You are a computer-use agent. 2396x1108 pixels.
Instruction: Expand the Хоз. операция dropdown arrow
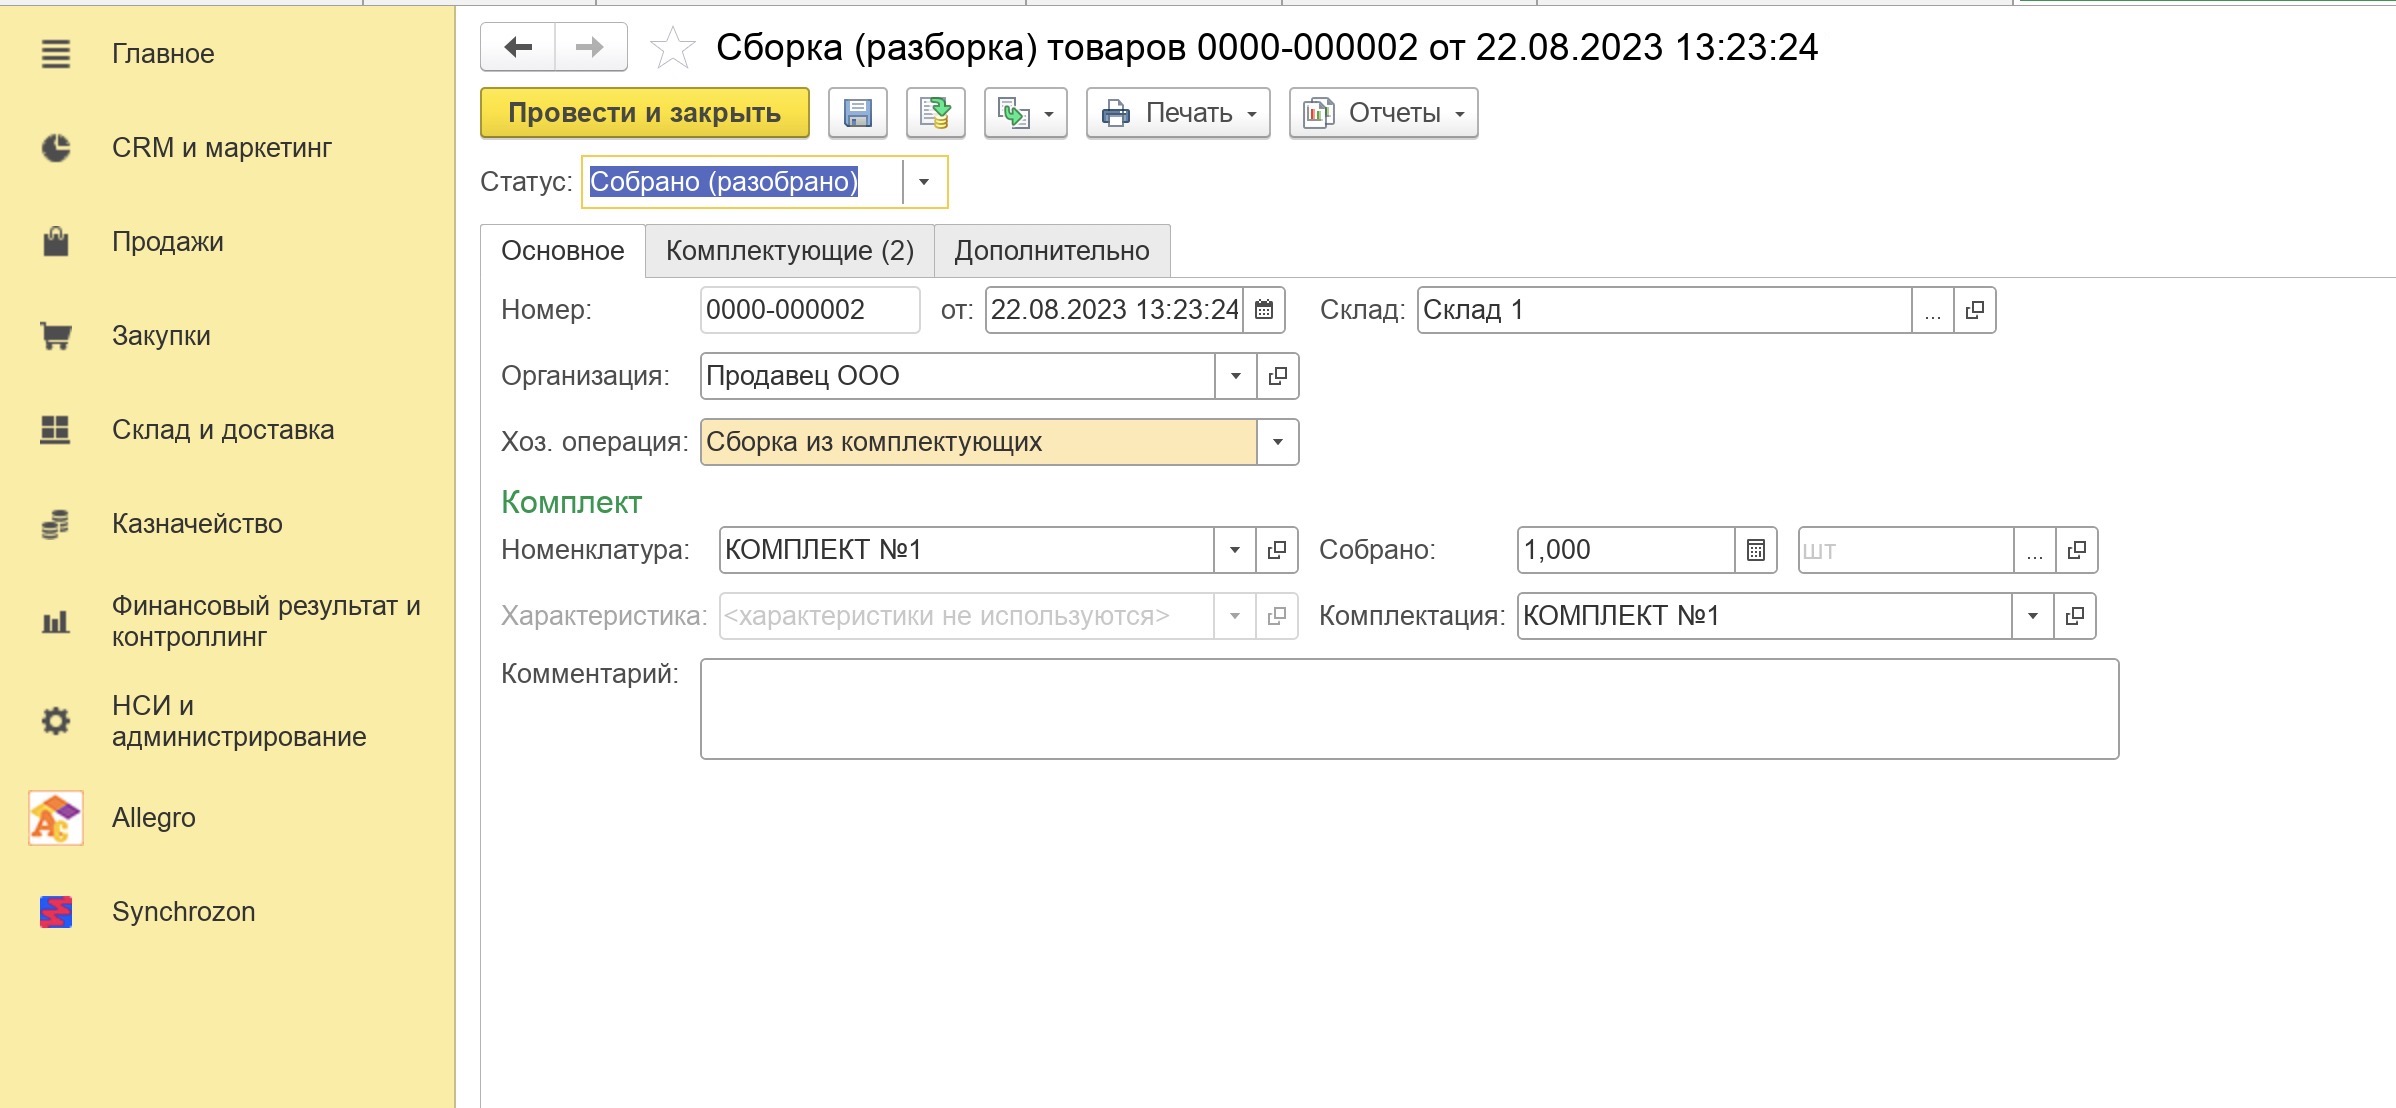(1278, 442)
